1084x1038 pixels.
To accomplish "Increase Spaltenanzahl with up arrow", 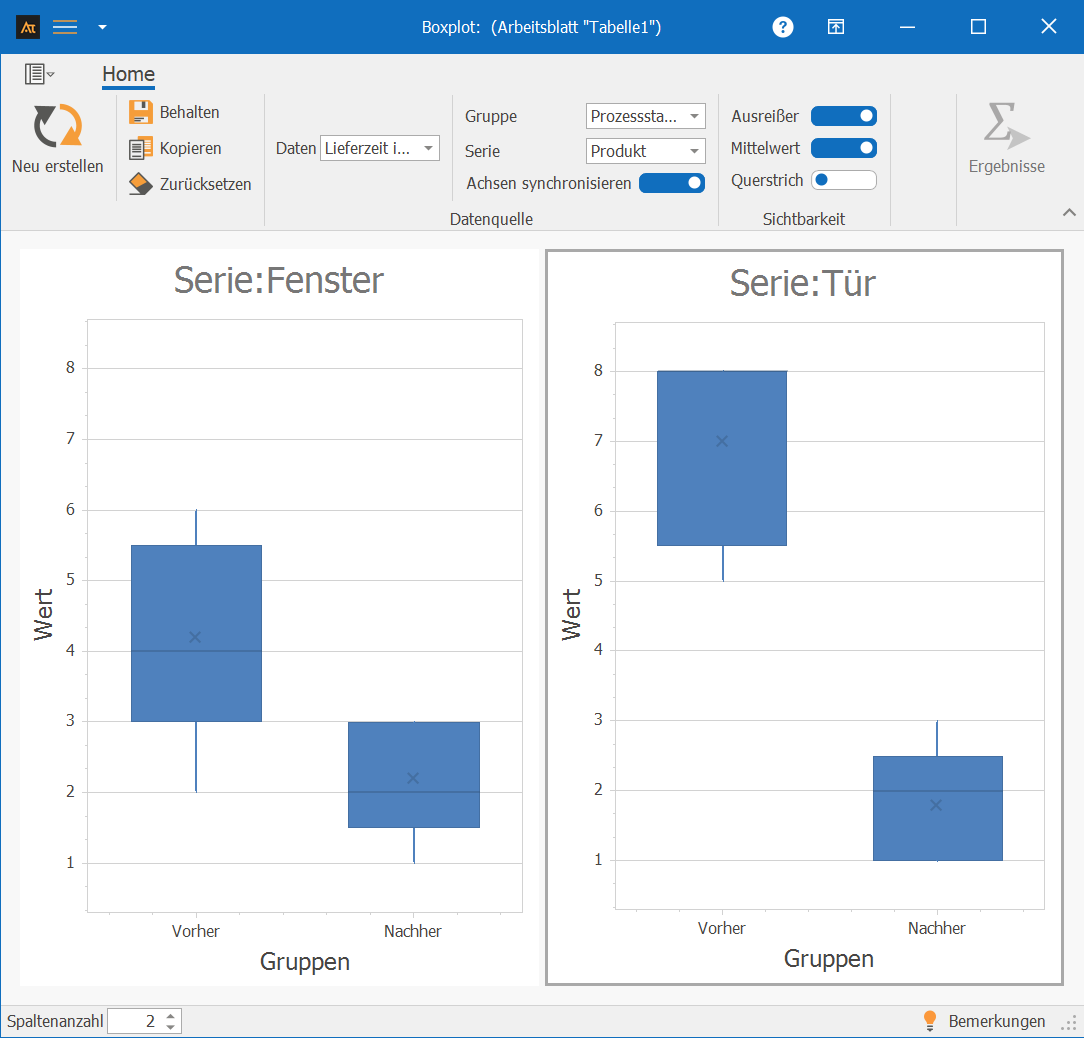I will pos(171,1015).
